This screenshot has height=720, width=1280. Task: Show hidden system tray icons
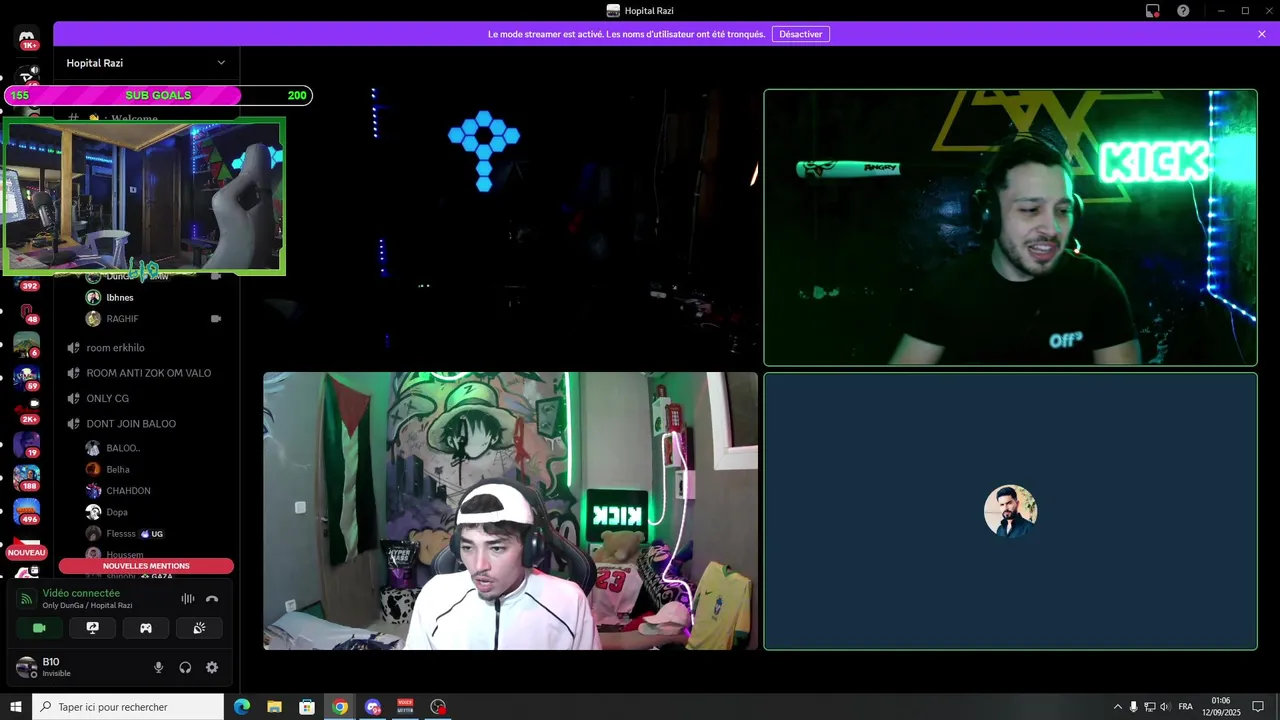pos(1118,707)
